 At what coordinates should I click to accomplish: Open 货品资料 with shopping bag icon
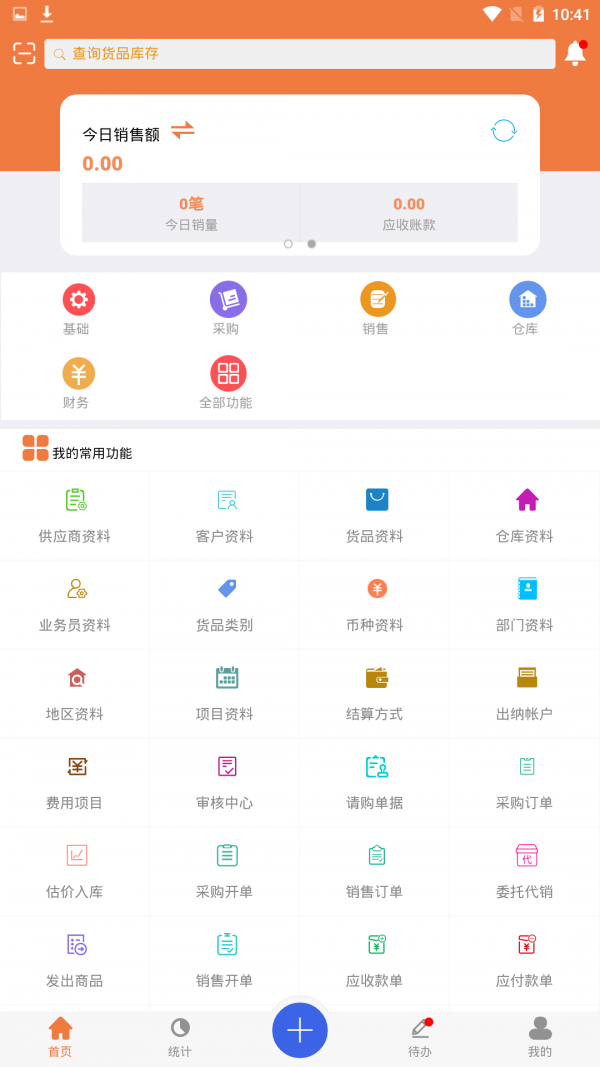[x=376, y=515]
